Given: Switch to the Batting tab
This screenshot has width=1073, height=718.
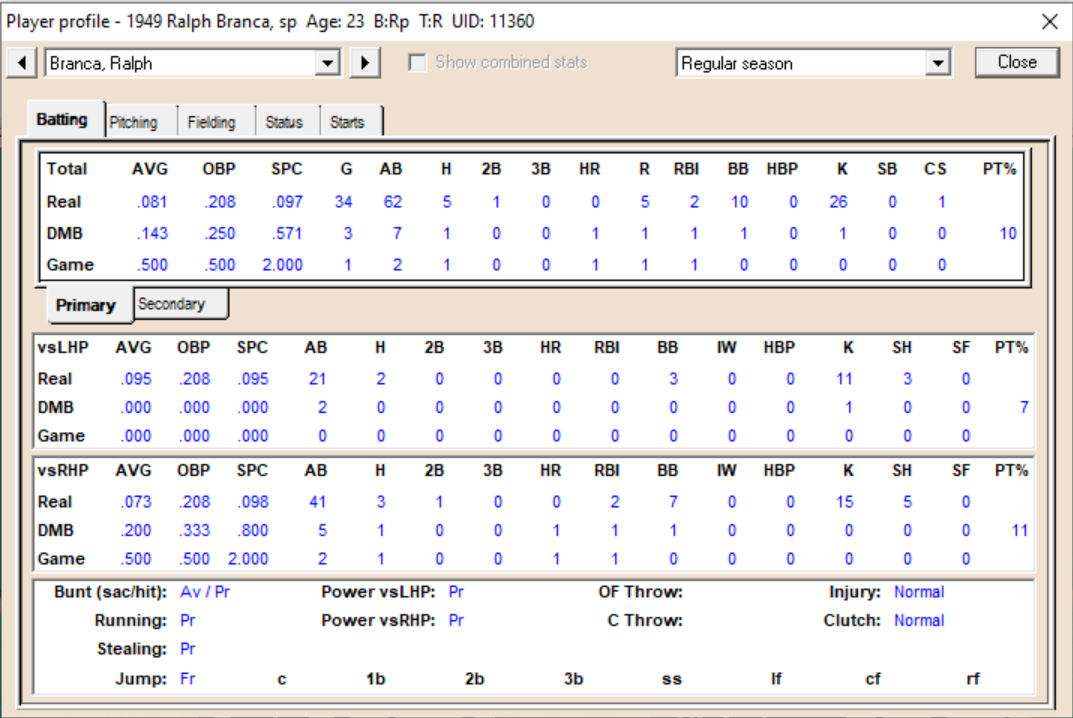Looking at the screenshot, I should coord(62,119).
